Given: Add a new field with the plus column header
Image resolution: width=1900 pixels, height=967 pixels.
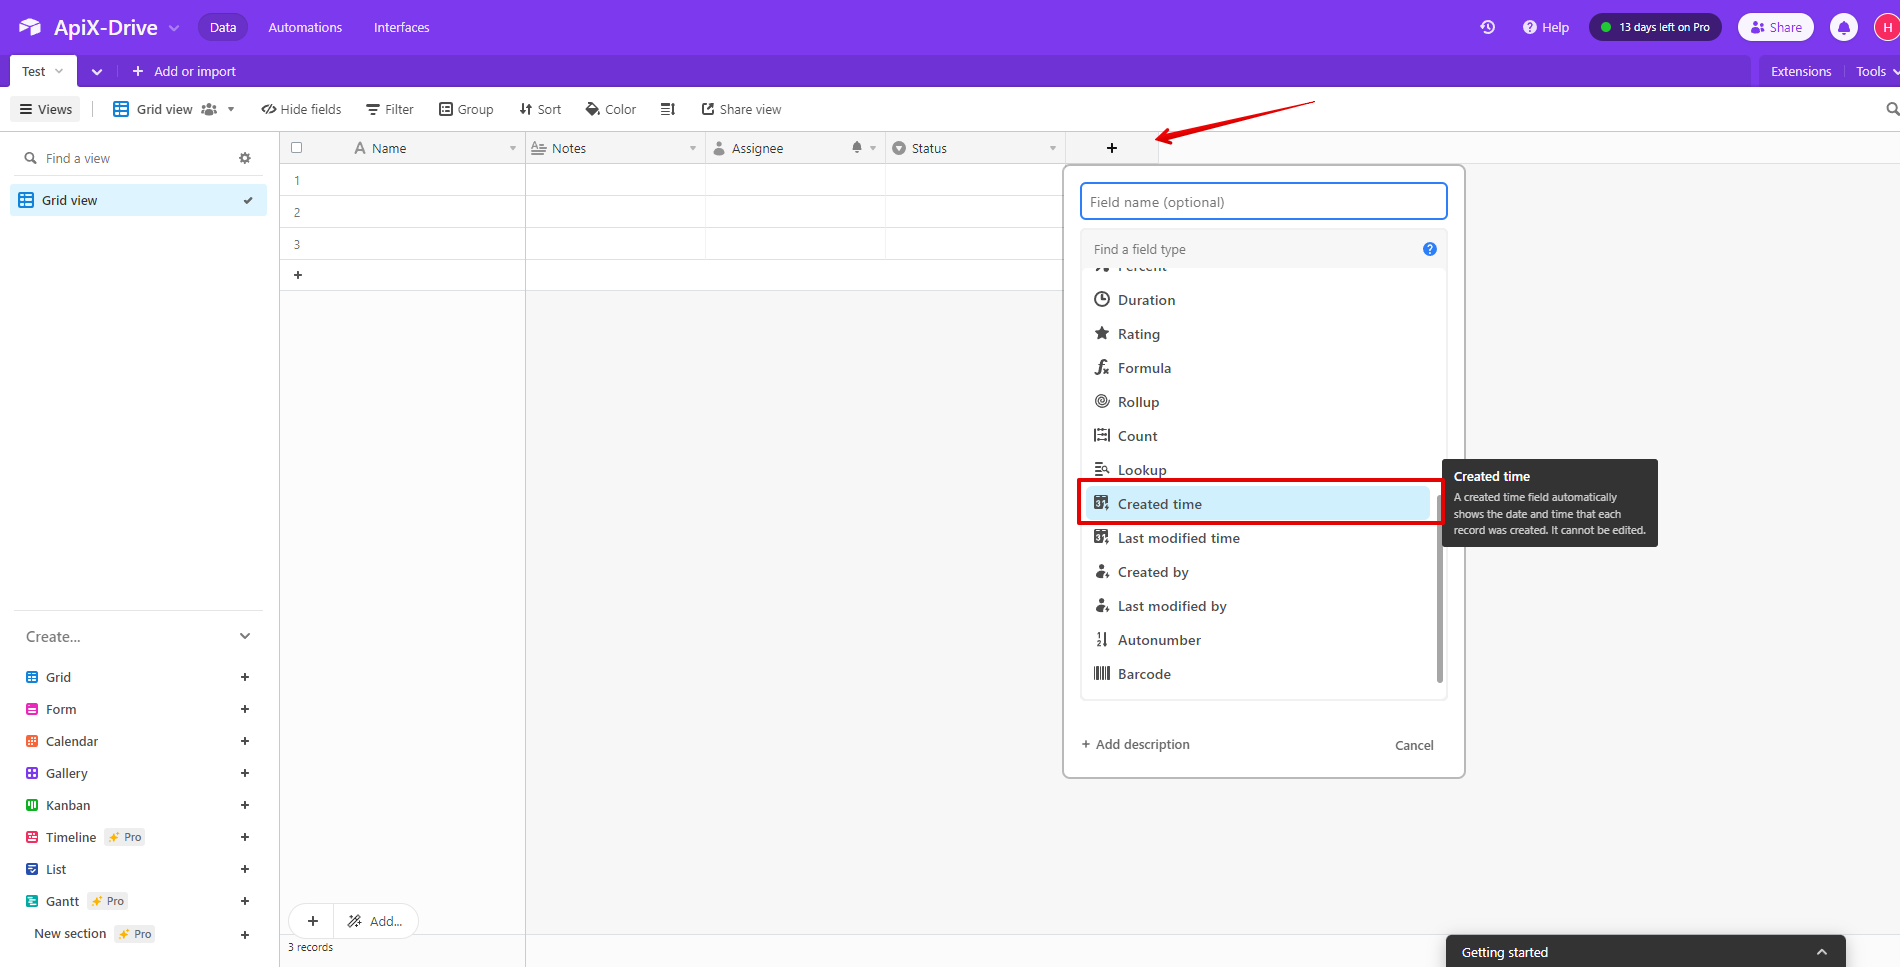Looking at the screenshot, I should (x=1112, y=148).
